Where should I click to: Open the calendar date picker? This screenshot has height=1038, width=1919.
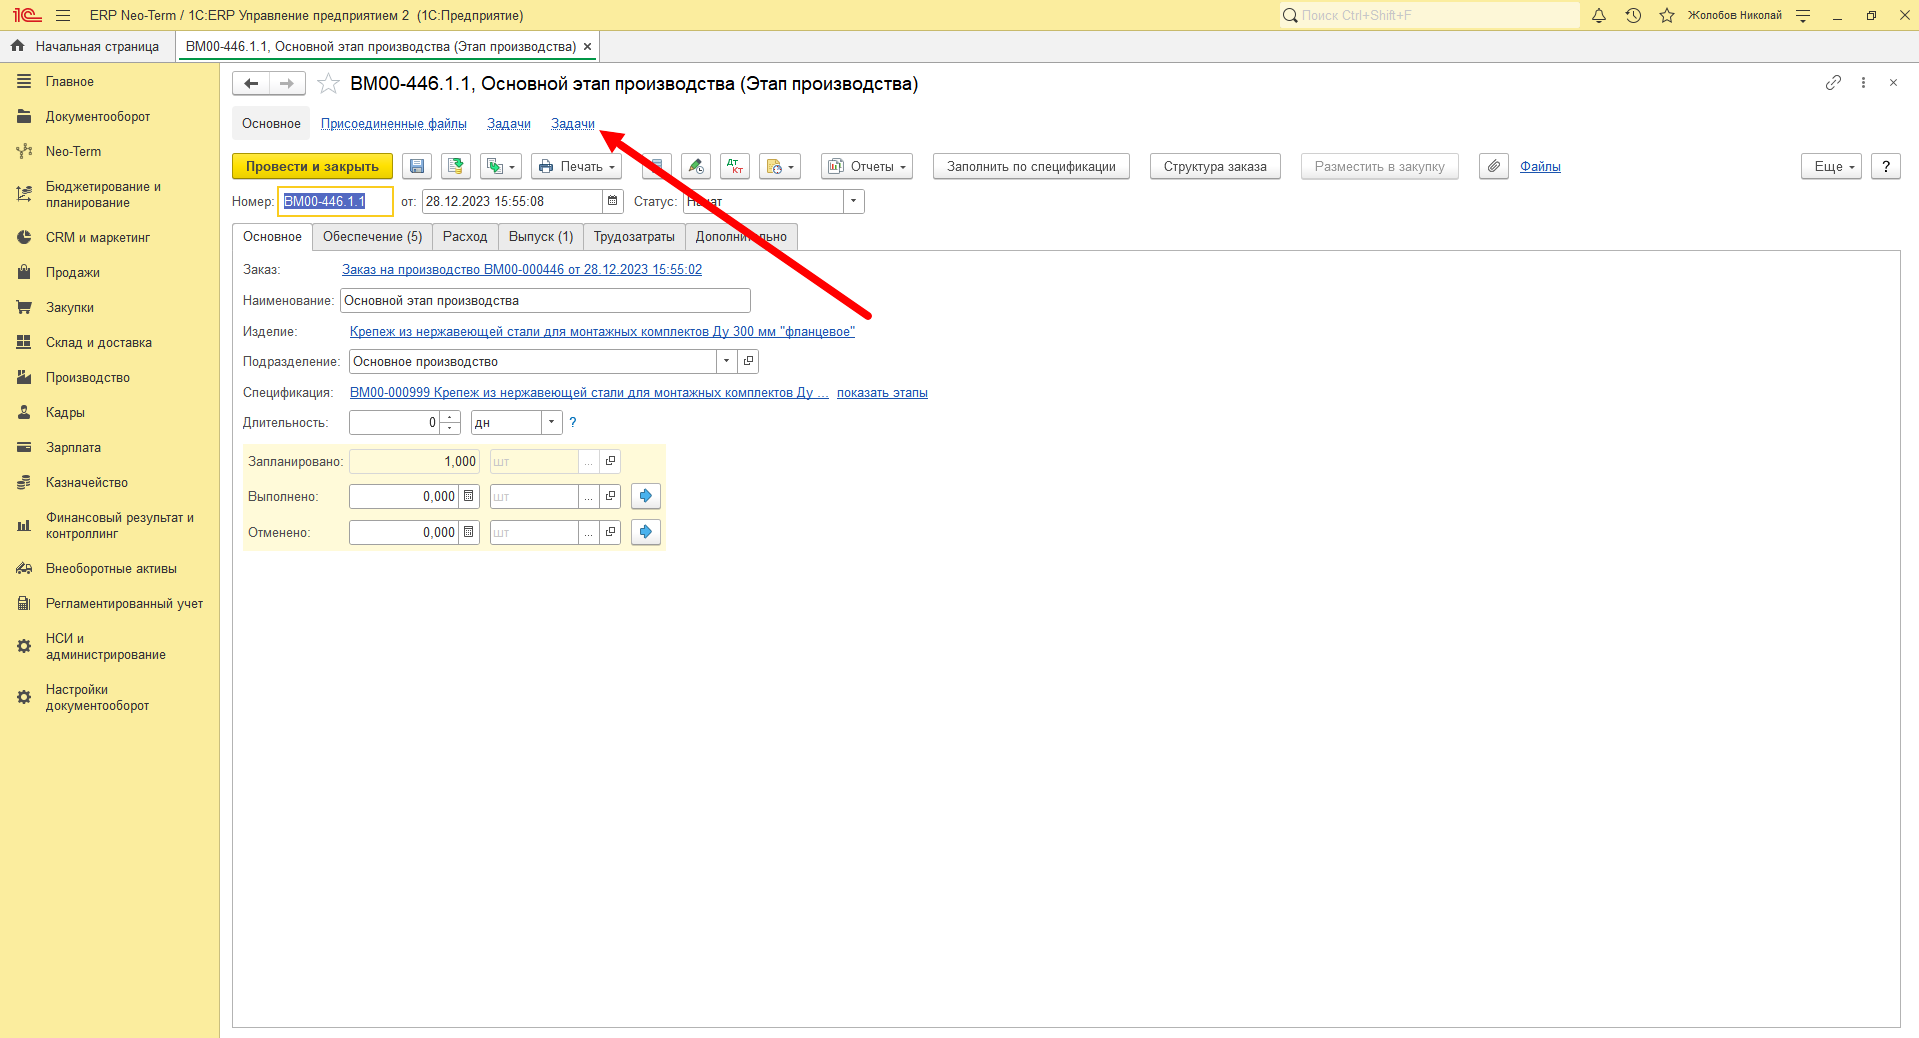(x=613, y=201)
